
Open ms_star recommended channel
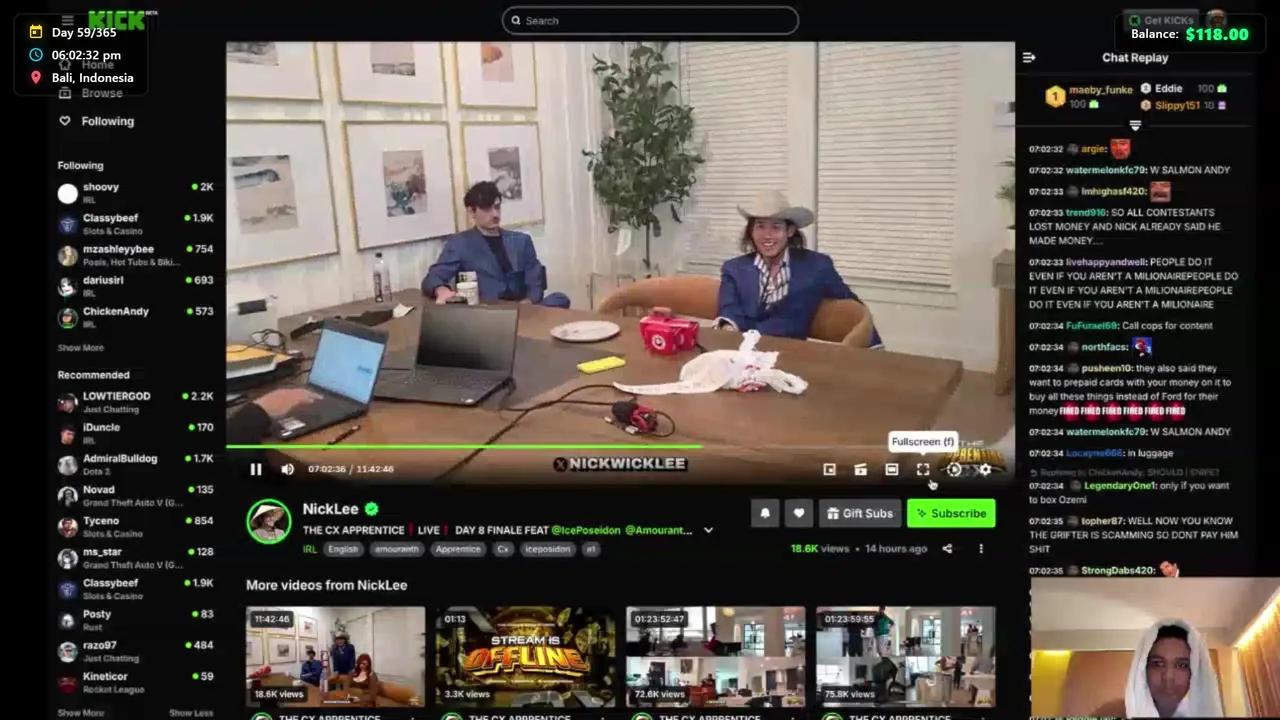pos(135,558)
